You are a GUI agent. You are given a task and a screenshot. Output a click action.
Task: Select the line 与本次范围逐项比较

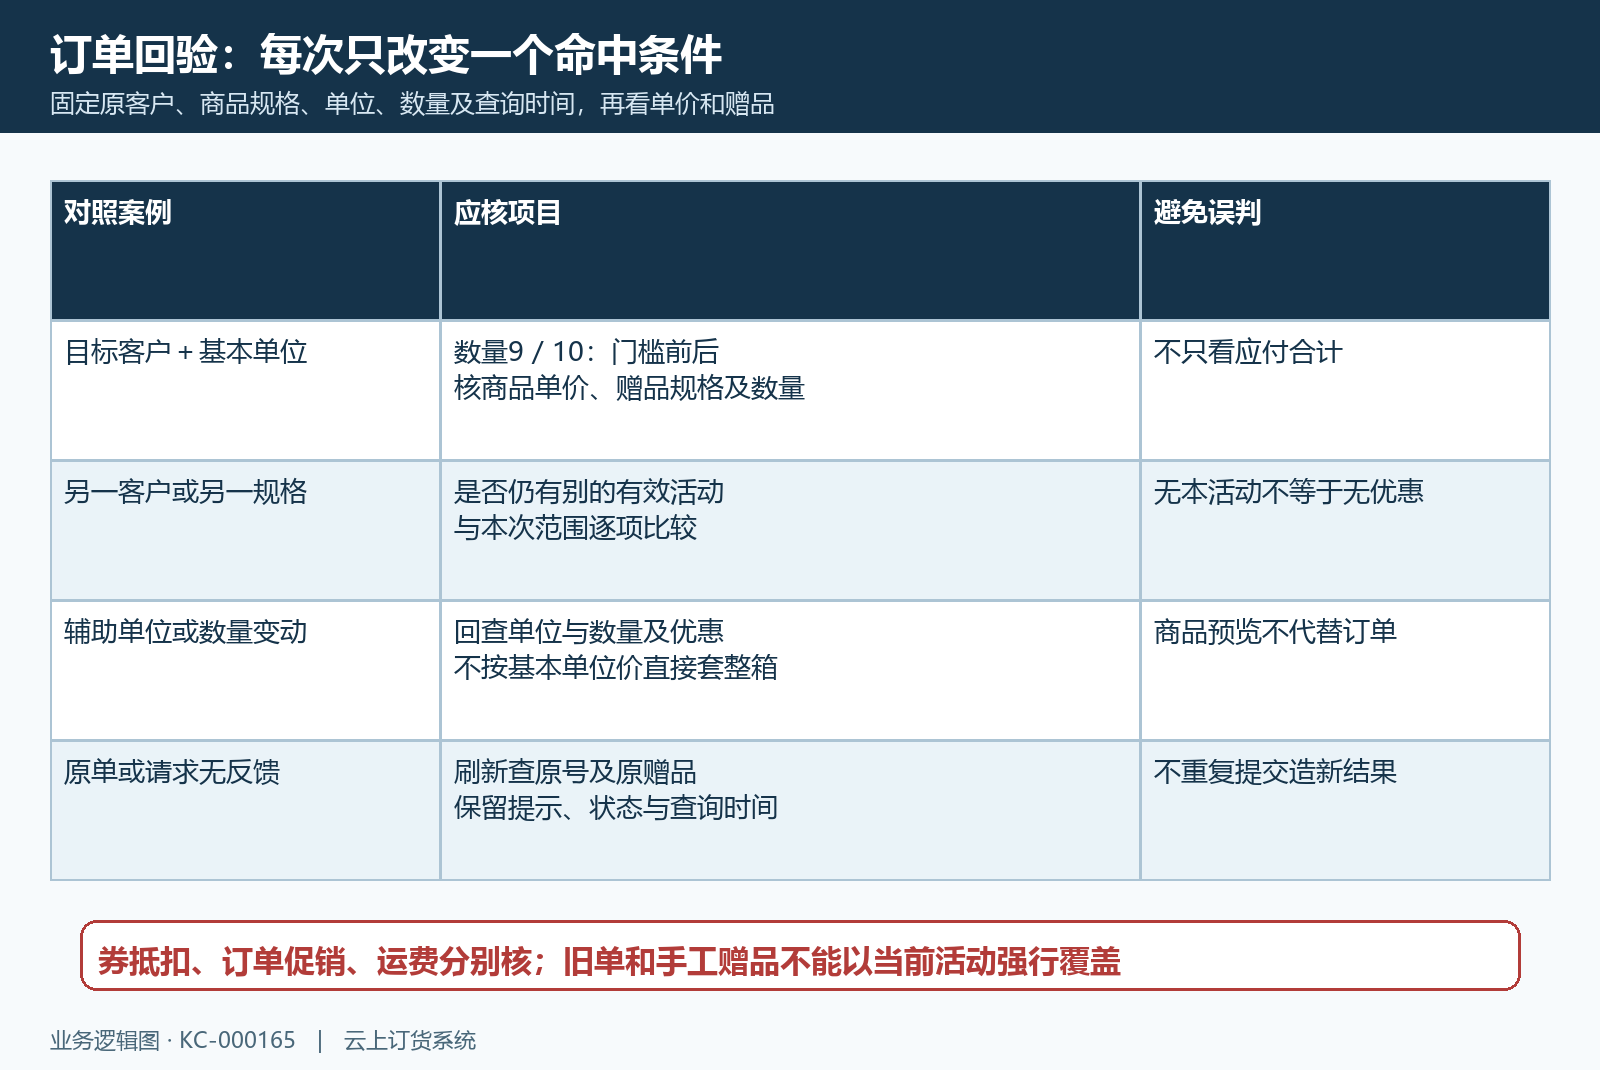coord(575,528)
